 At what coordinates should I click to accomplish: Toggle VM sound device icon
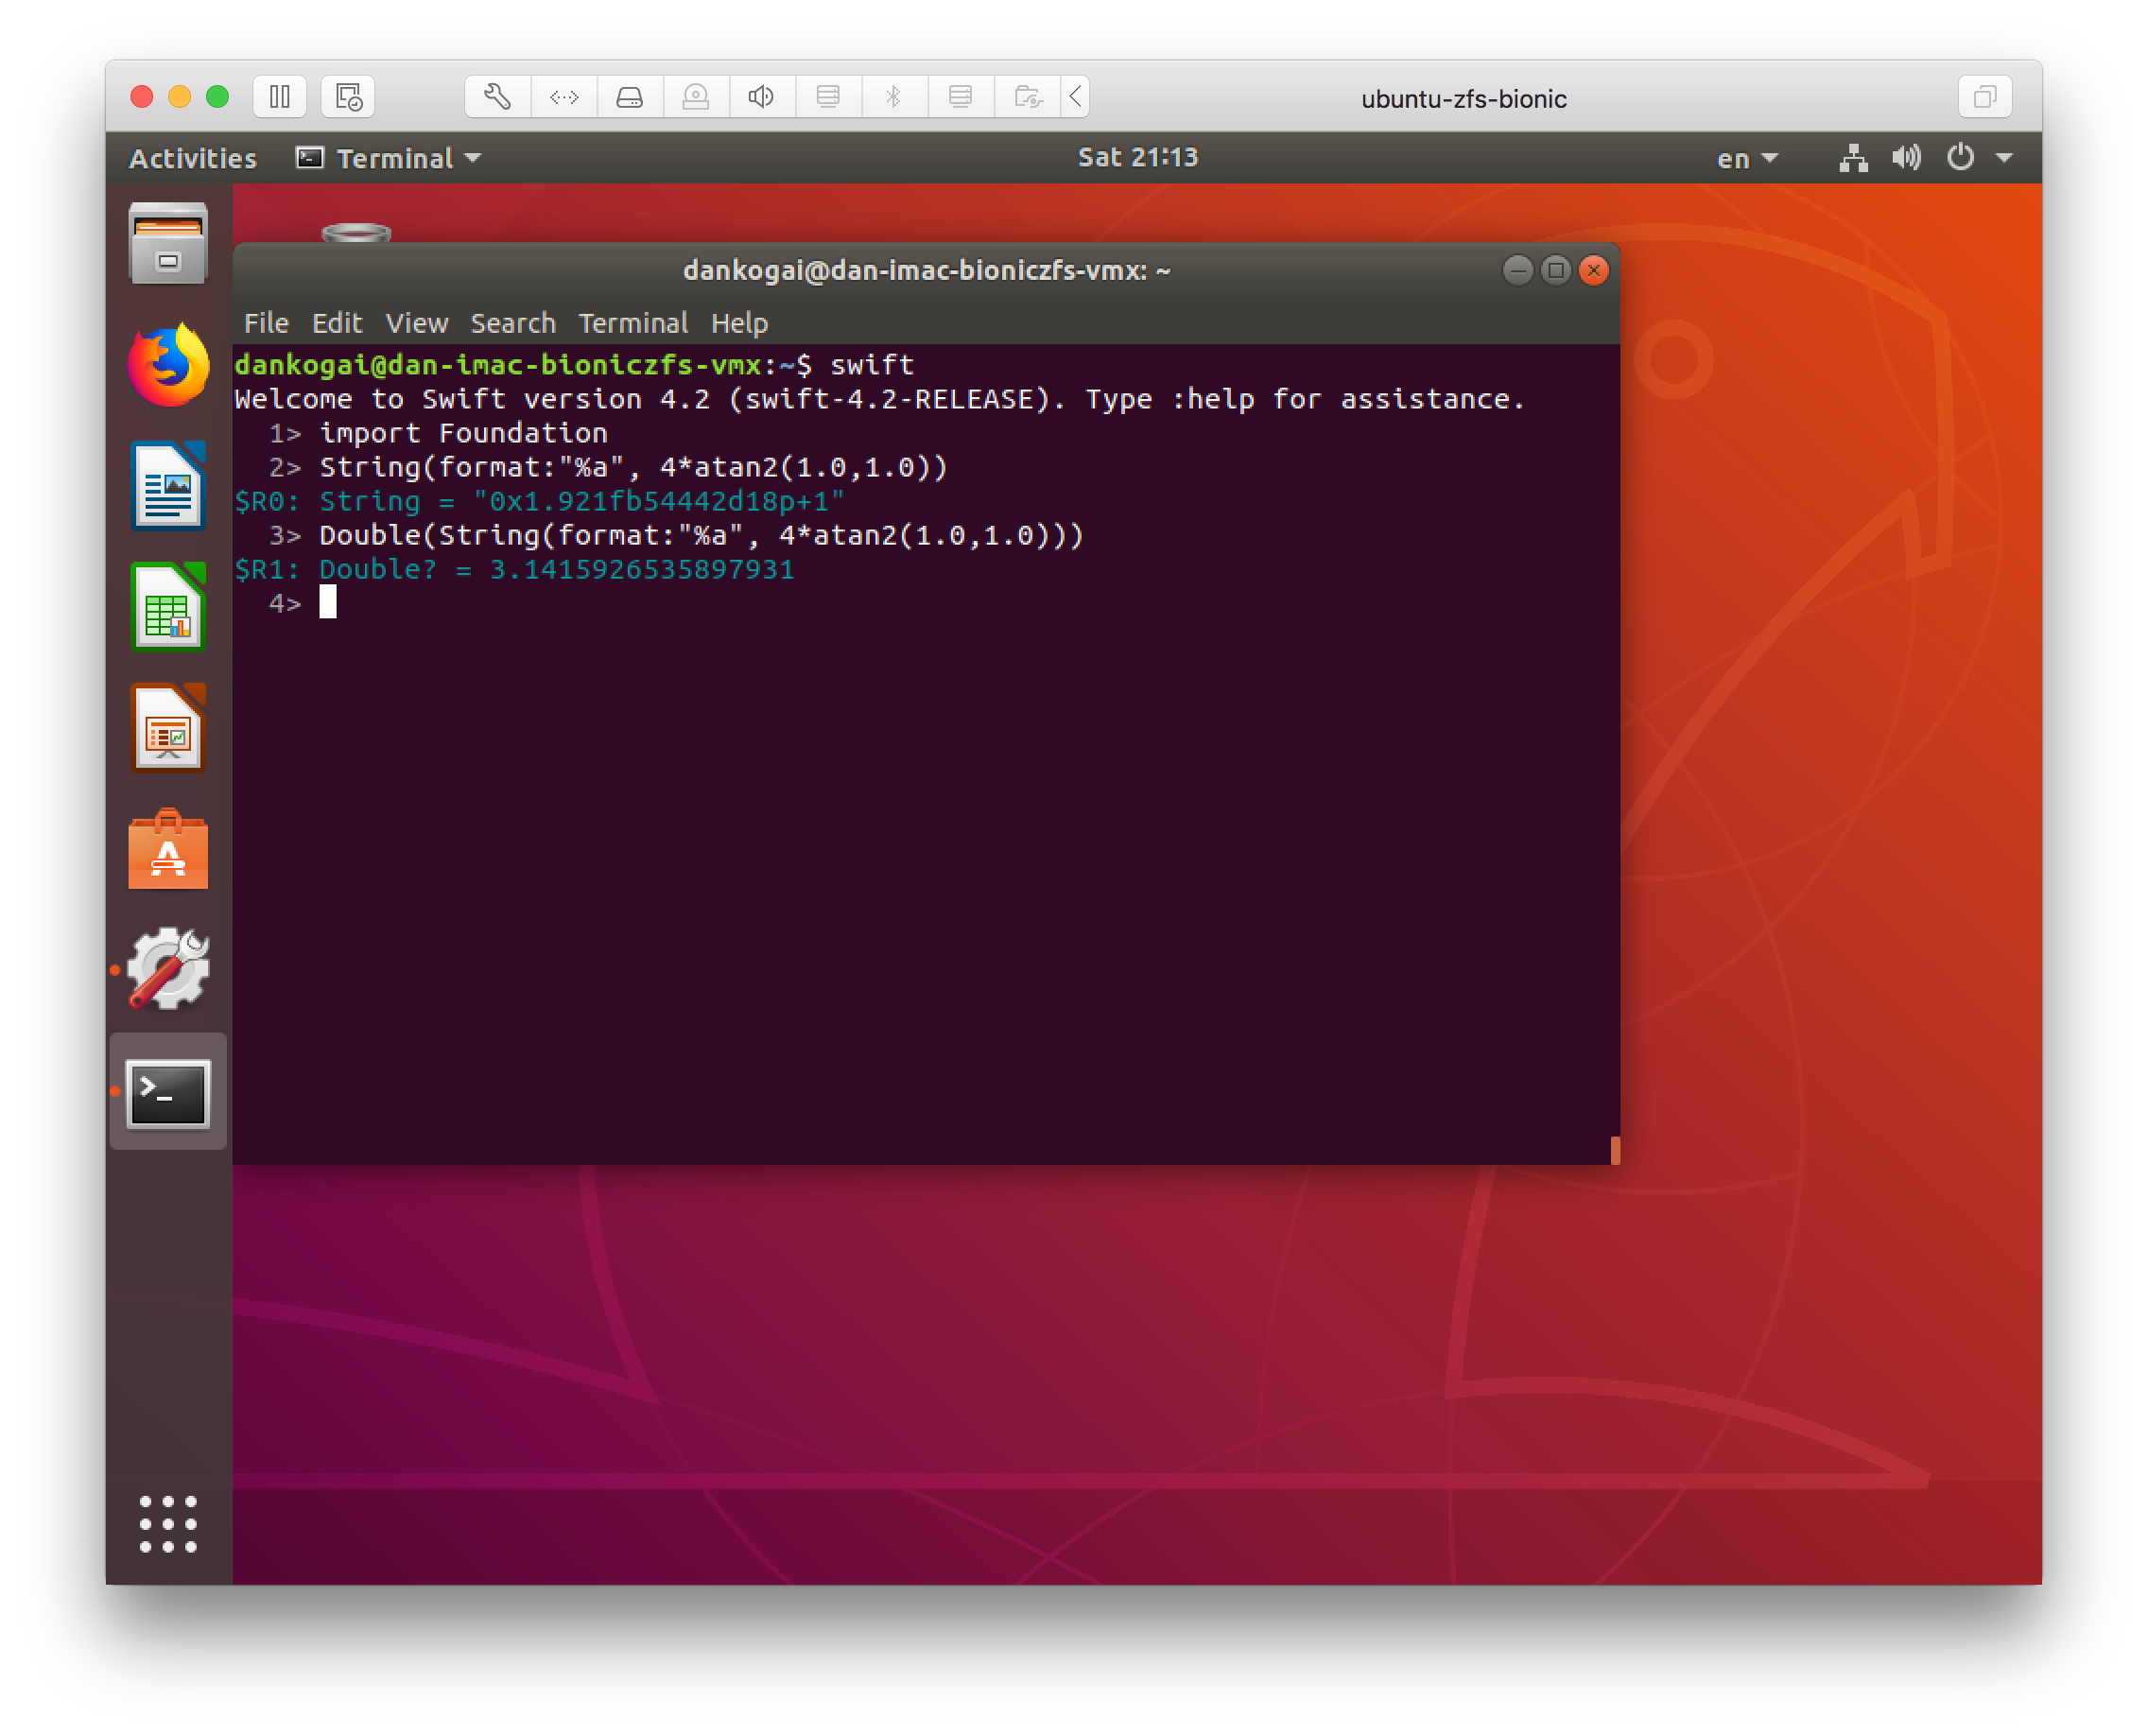[762, 97]
